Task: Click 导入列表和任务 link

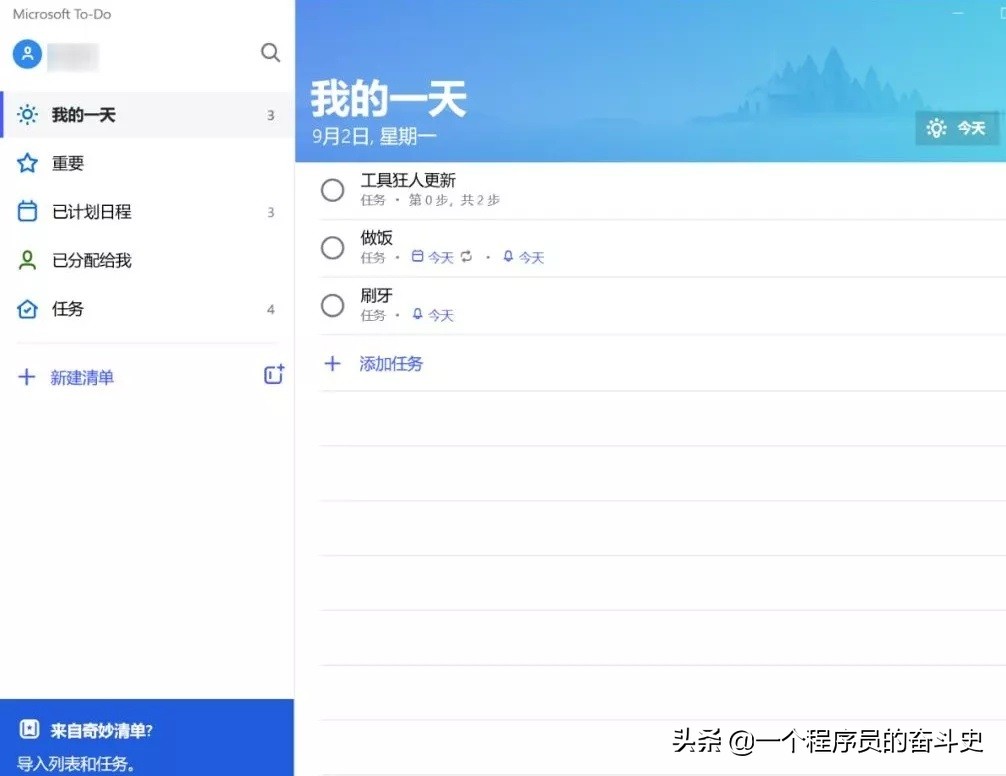Action: tap(75, 763)
